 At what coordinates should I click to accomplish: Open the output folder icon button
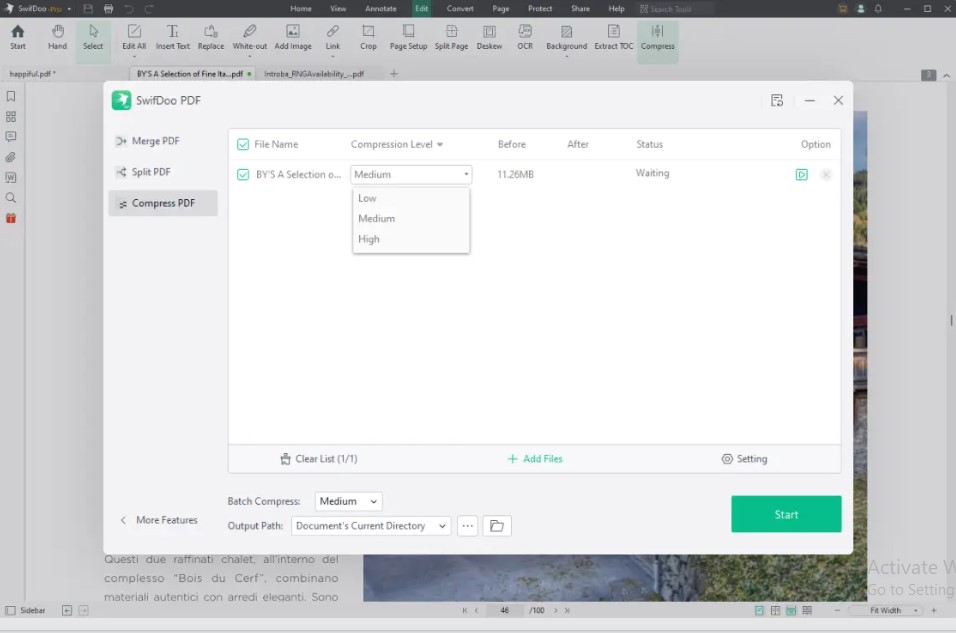497,526
